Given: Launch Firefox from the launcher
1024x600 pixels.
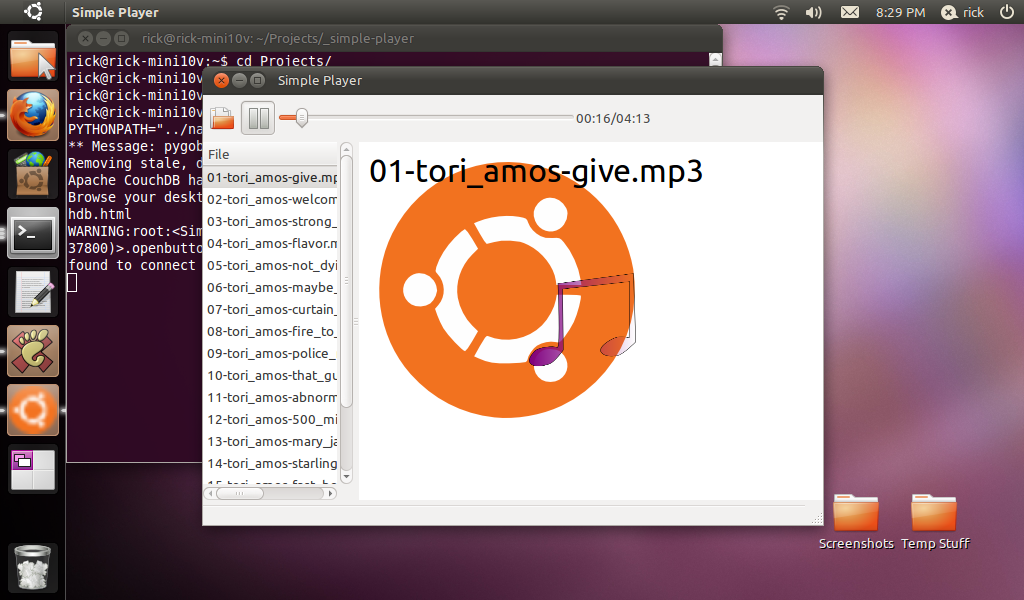Looking at the screenshot, I should point(32,114).
